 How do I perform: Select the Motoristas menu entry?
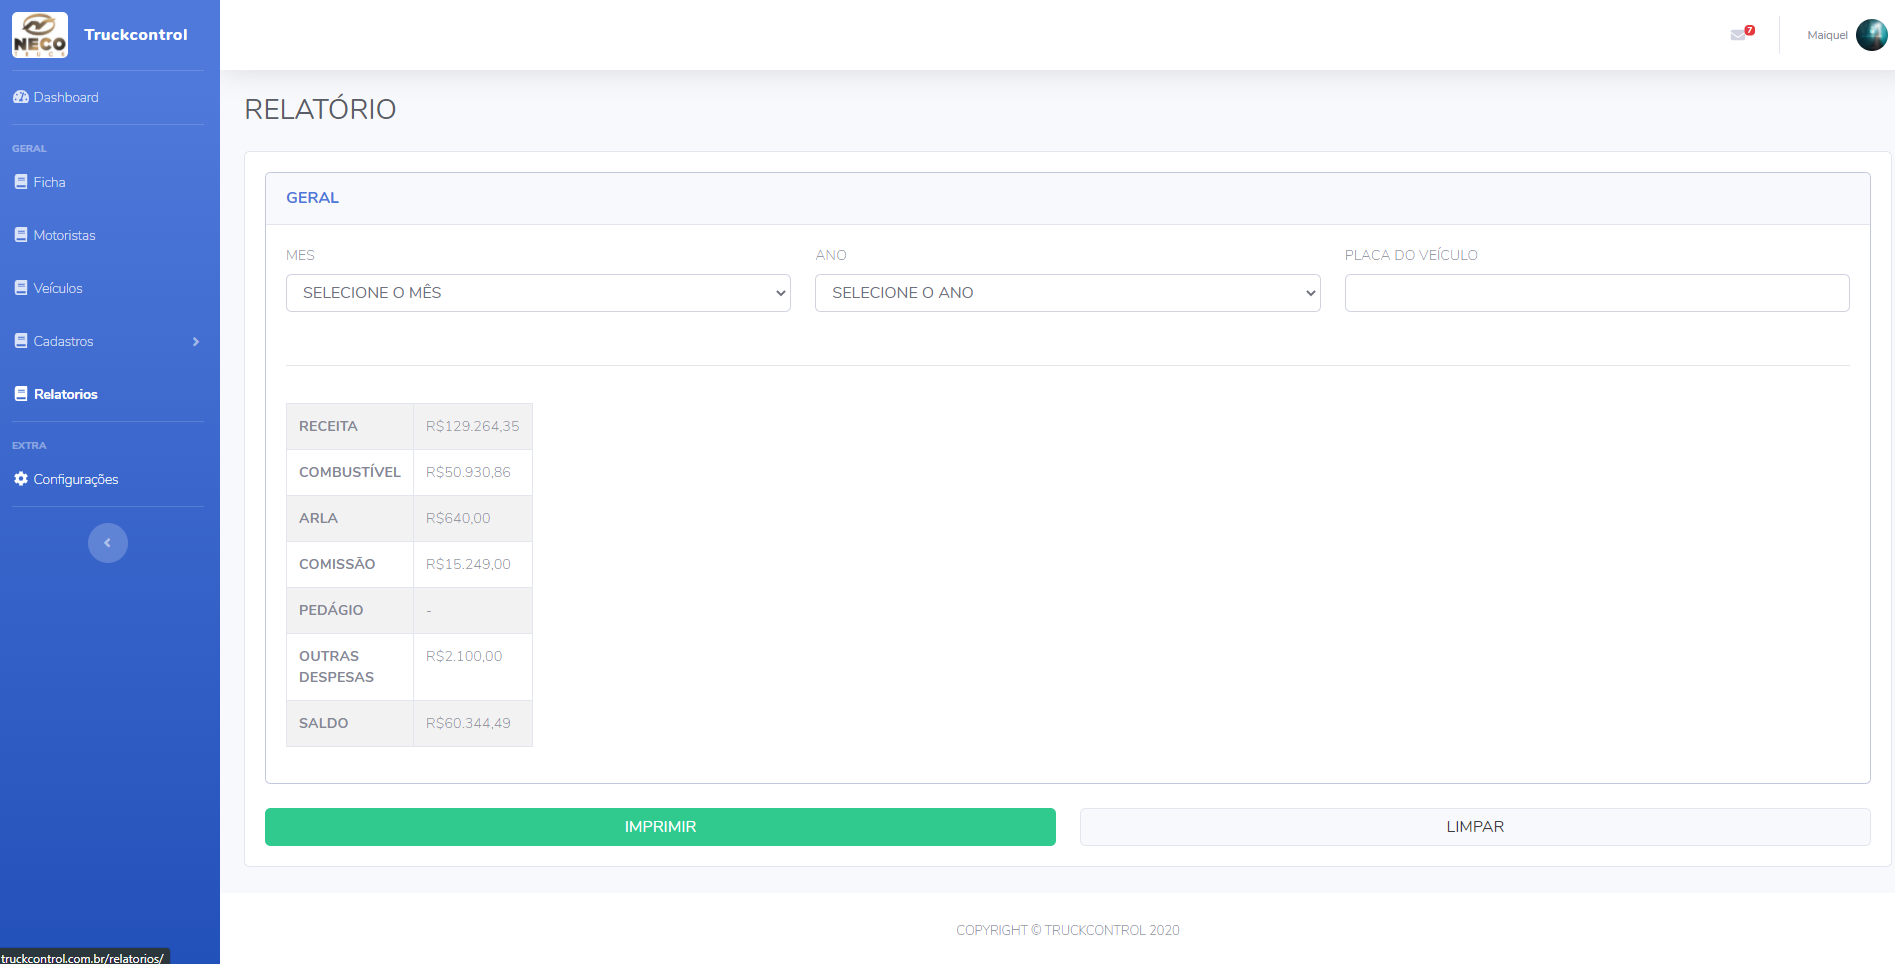[66, 234]
